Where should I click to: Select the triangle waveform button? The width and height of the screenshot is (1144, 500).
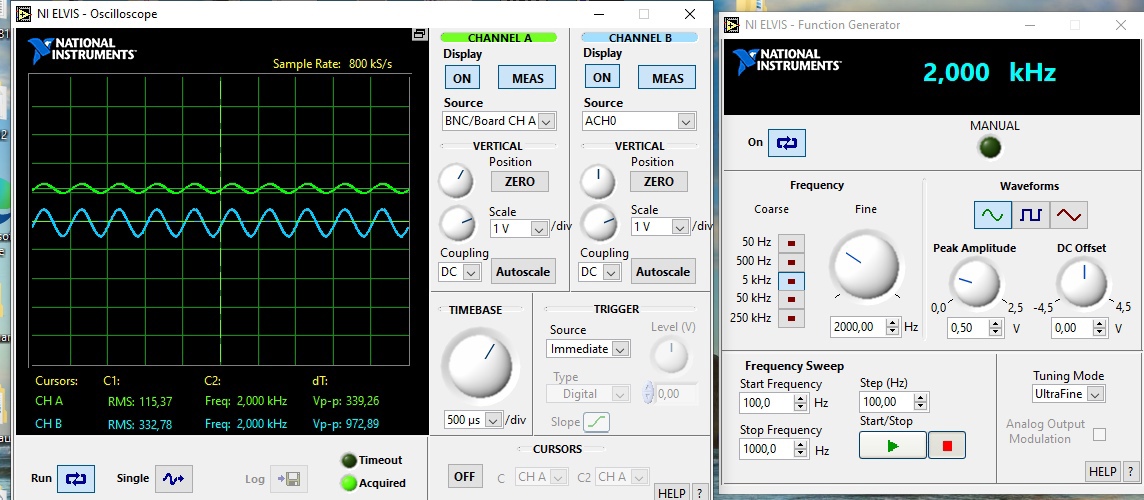click(x=1069, y=215)
